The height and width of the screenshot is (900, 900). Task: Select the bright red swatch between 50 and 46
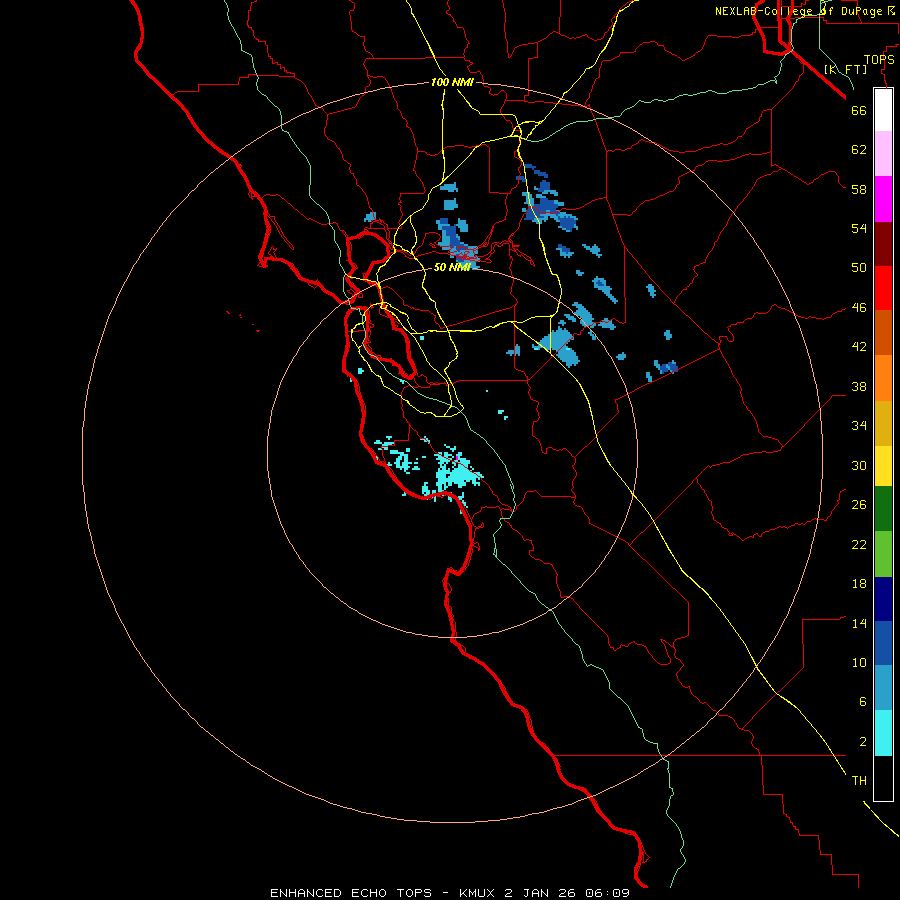883,288
